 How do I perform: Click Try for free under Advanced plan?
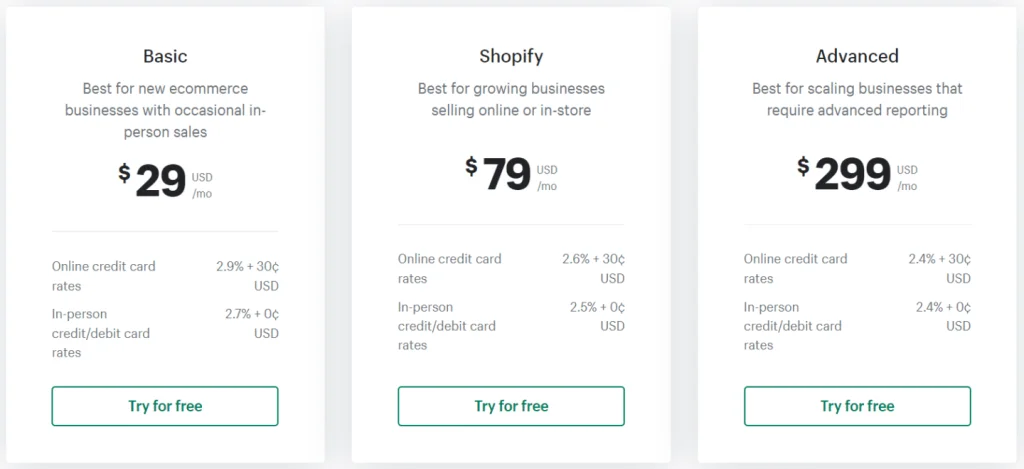tap(857, 406)
